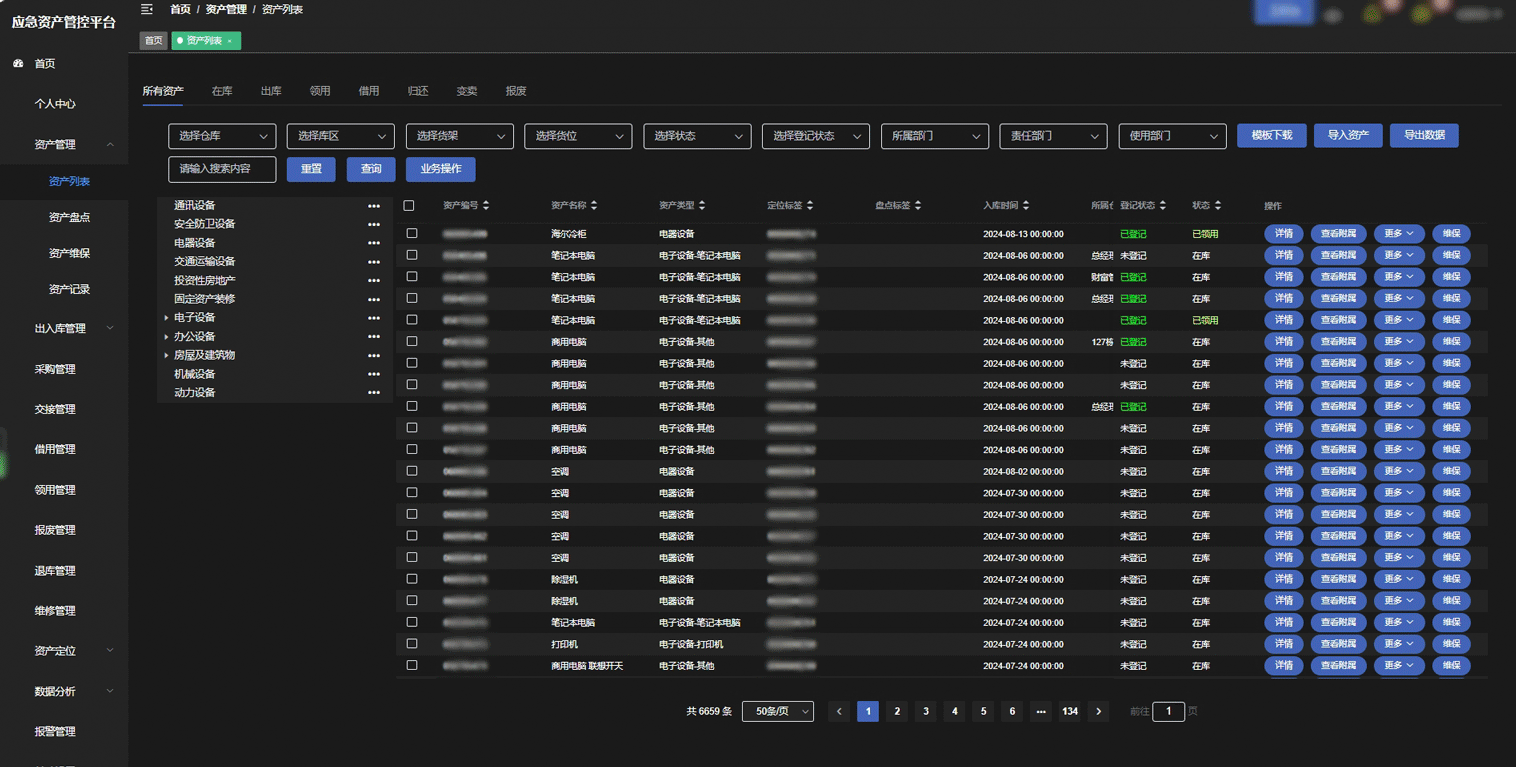Click the dashboard icon beside 首页 in sidebar
Viewport: 1516px width, 767px height.
tap(18, 63)
